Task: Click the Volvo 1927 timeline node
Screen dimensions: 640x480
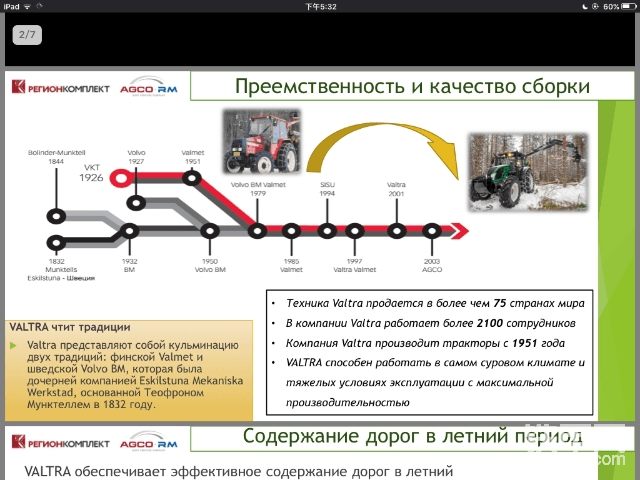Action: 136,203
